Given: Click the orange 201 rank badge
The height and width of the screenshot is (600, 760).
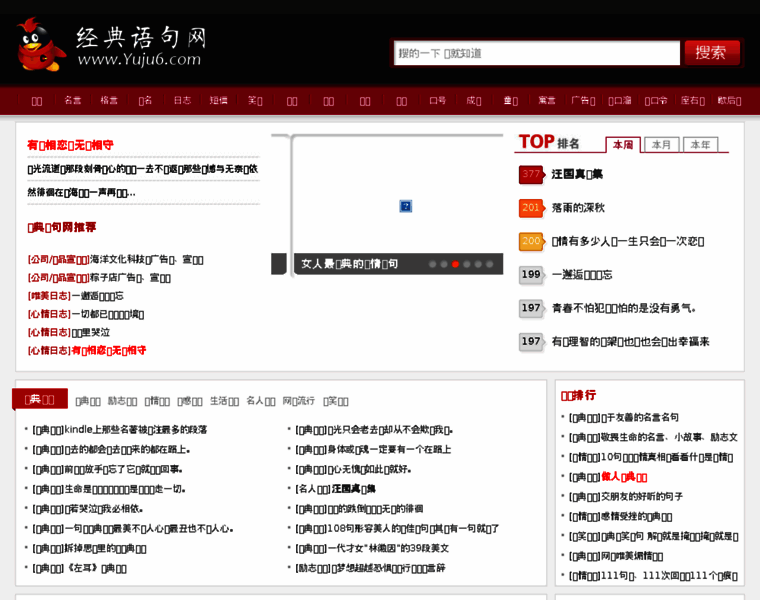Looking at the screenshot, I should click(531, 208).
